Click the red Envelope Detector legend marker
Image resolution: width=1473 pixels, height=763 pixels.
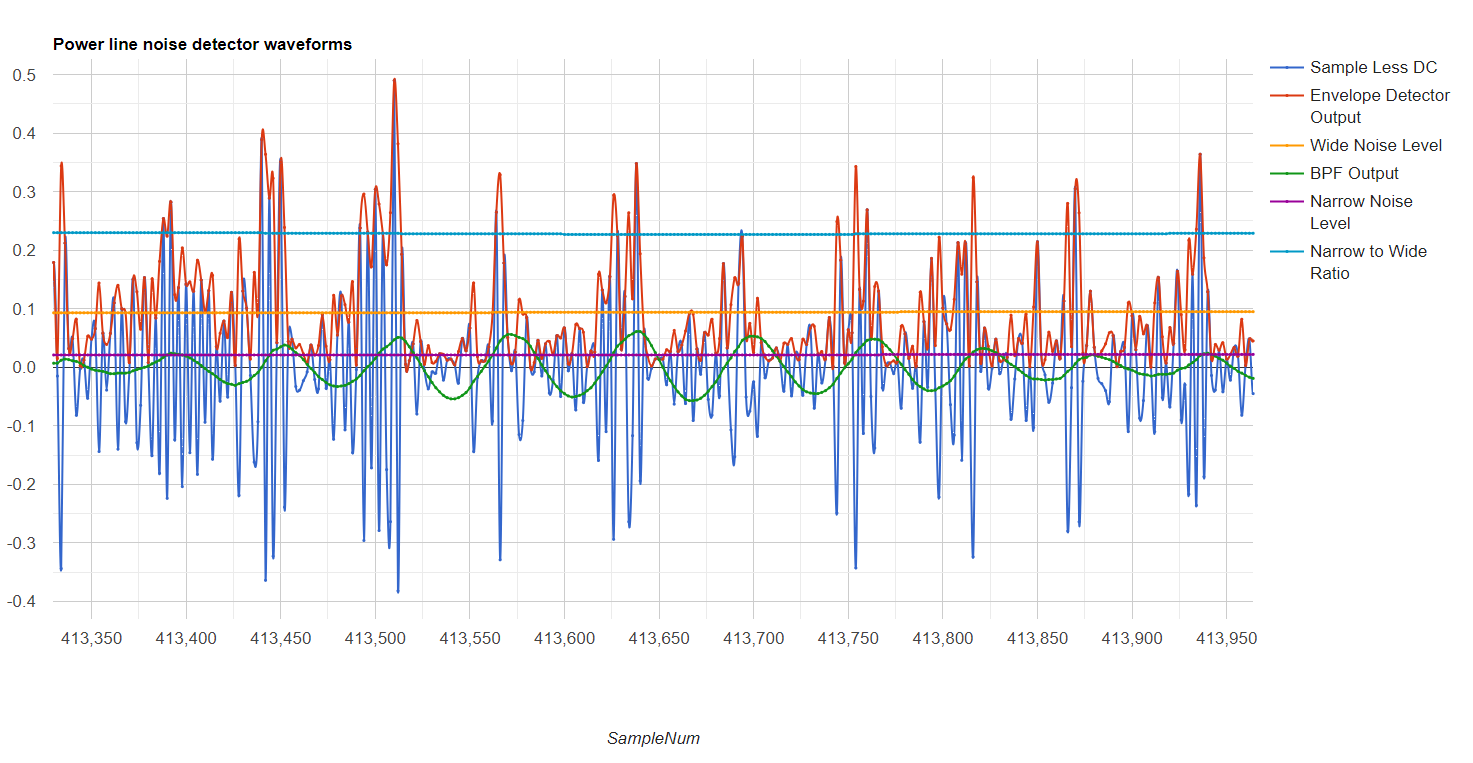(x=1286, y=96)
